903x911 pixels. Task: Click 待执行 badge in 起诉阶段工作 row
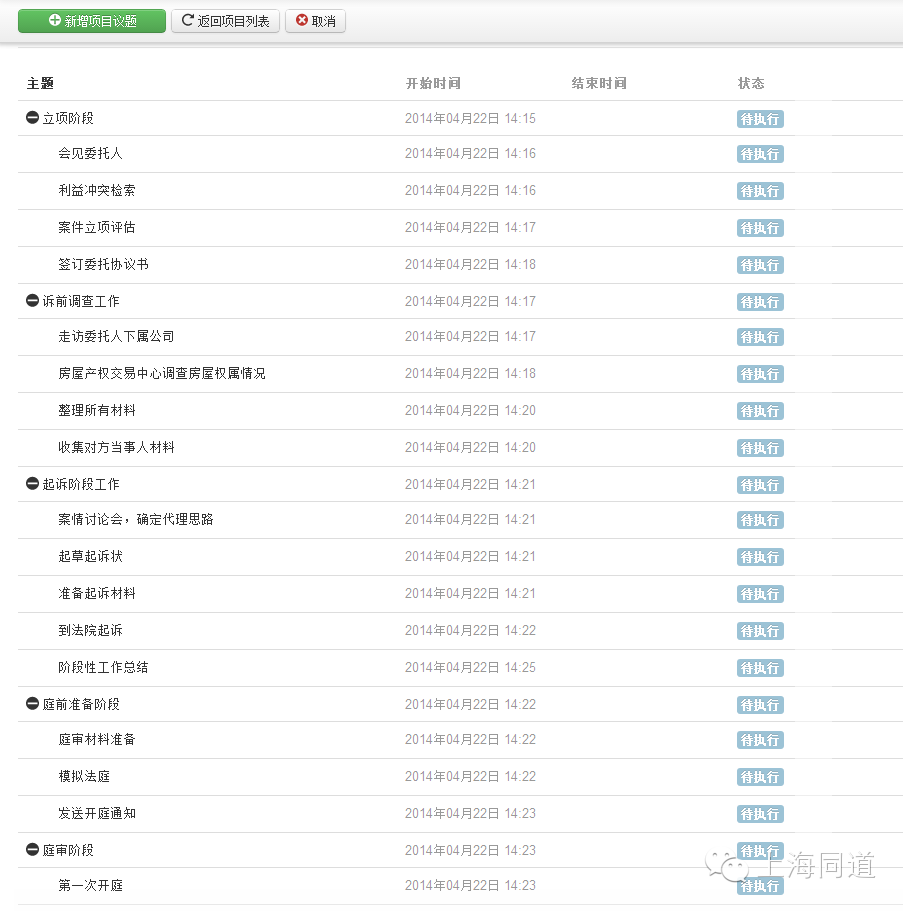[x=760, y=485]
